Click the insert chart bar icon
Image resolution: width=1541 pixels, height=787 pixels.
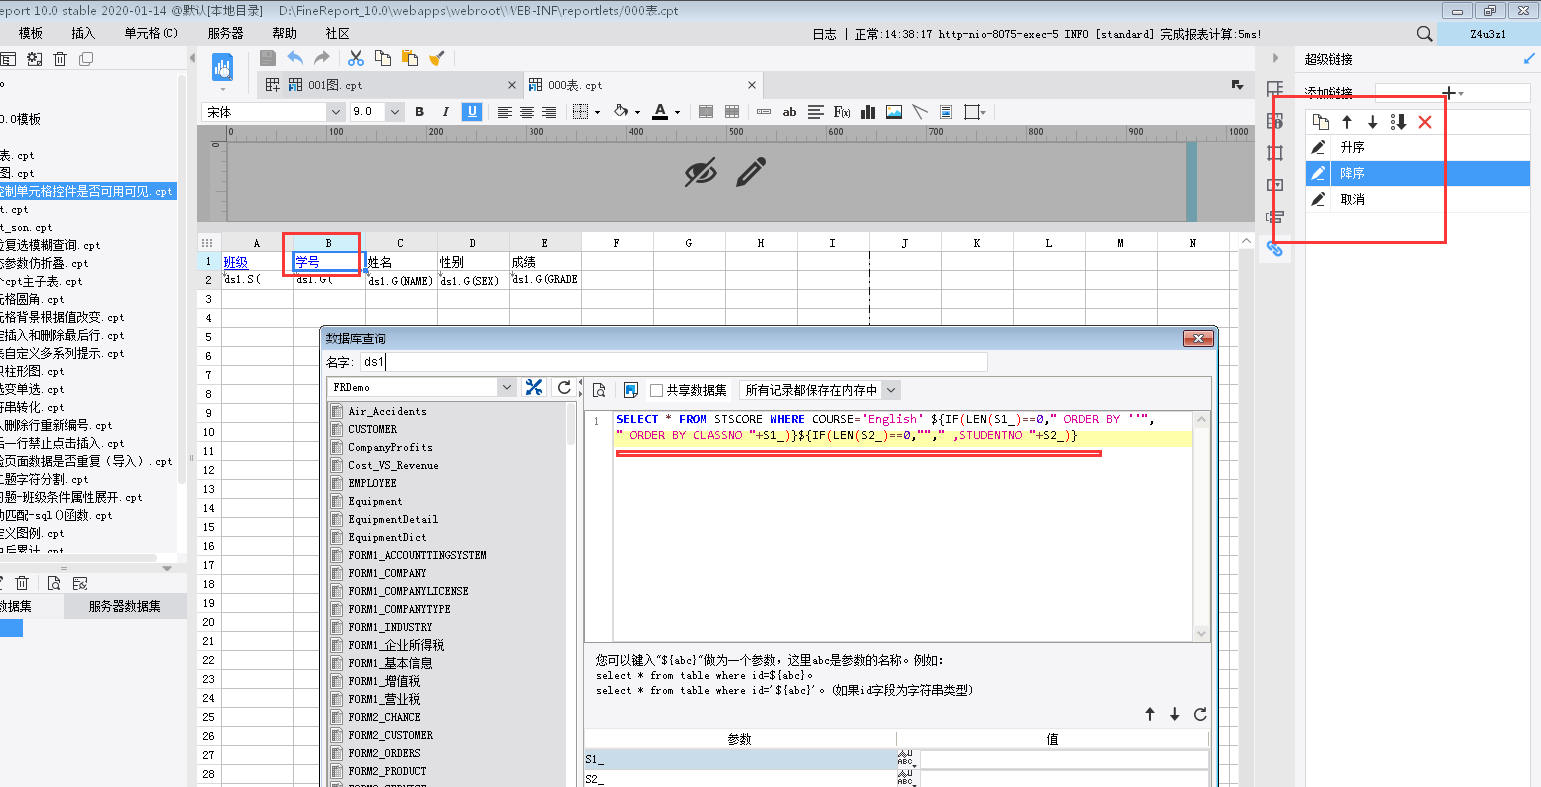(868, 112)
